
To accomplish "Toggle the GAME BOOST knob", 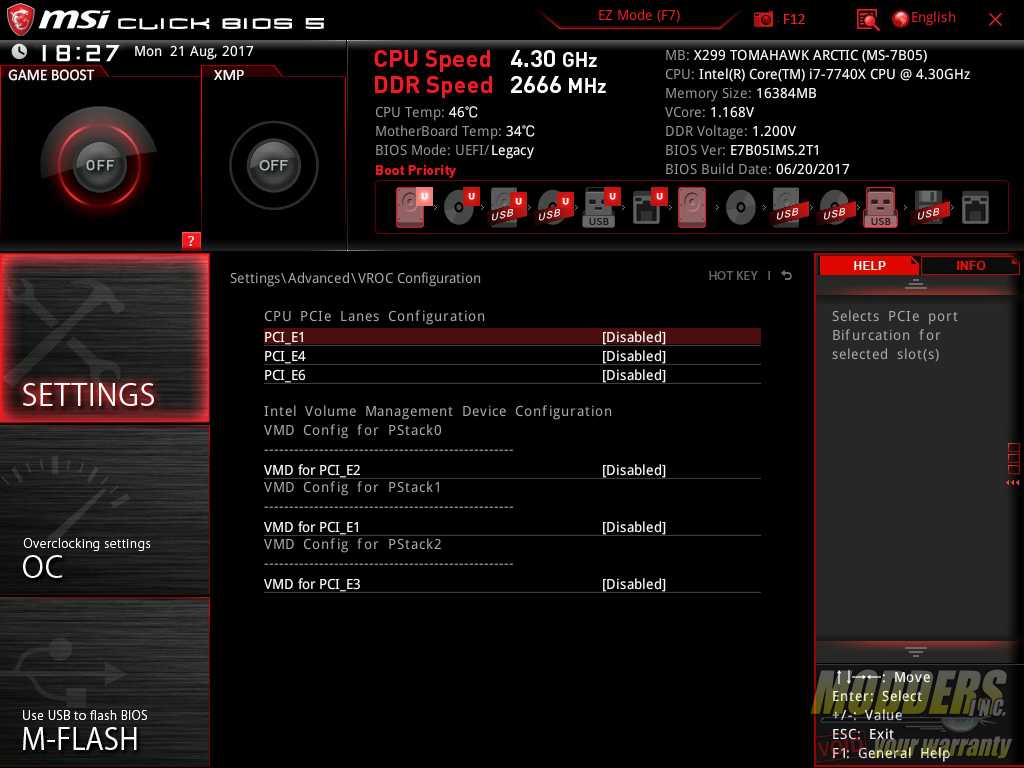I will pyautogui.click(x=99, y=165).
